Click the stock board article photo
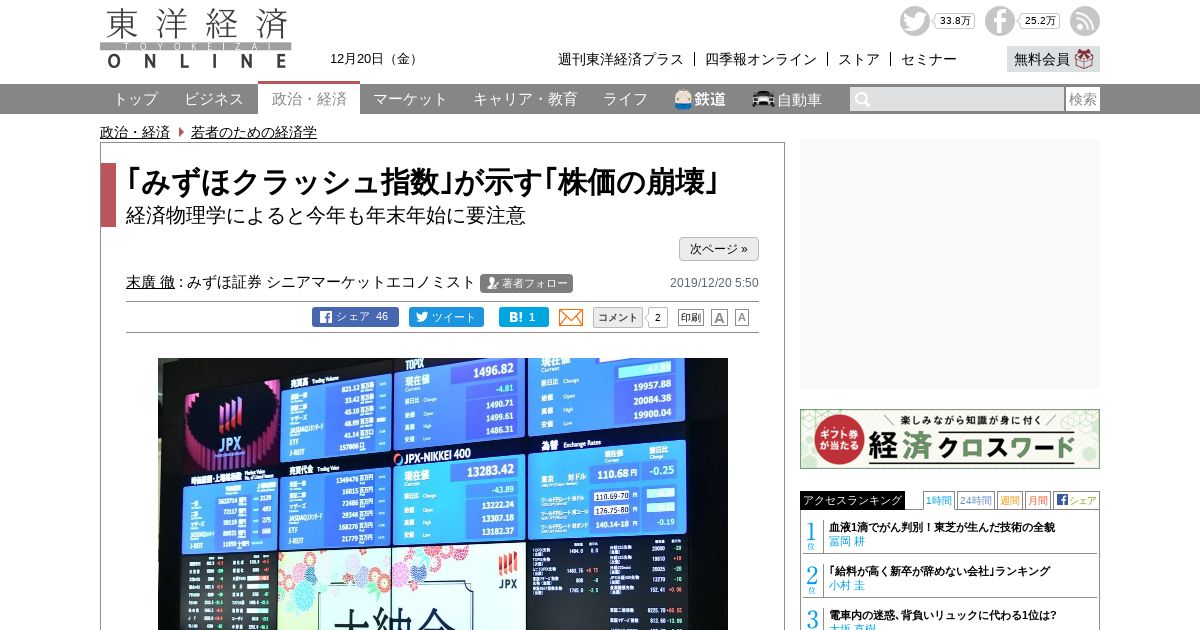Viewport: 1200px width, 630px height. pos(443,494)
